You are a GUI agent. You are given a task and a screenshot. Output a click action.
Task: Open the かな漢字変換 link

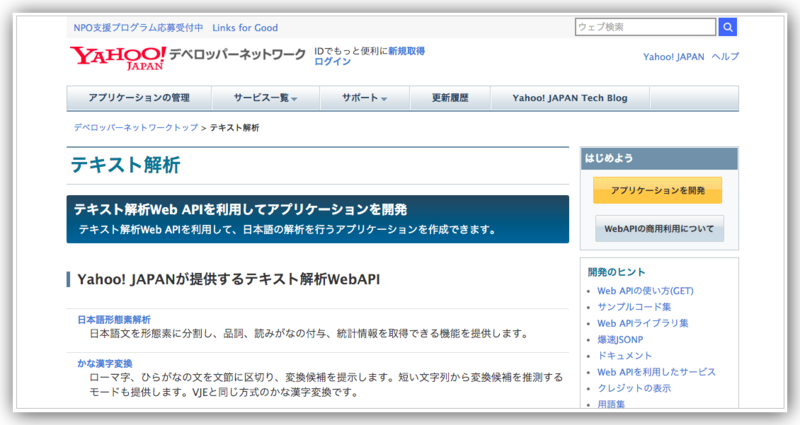click(x=105, y=363)
